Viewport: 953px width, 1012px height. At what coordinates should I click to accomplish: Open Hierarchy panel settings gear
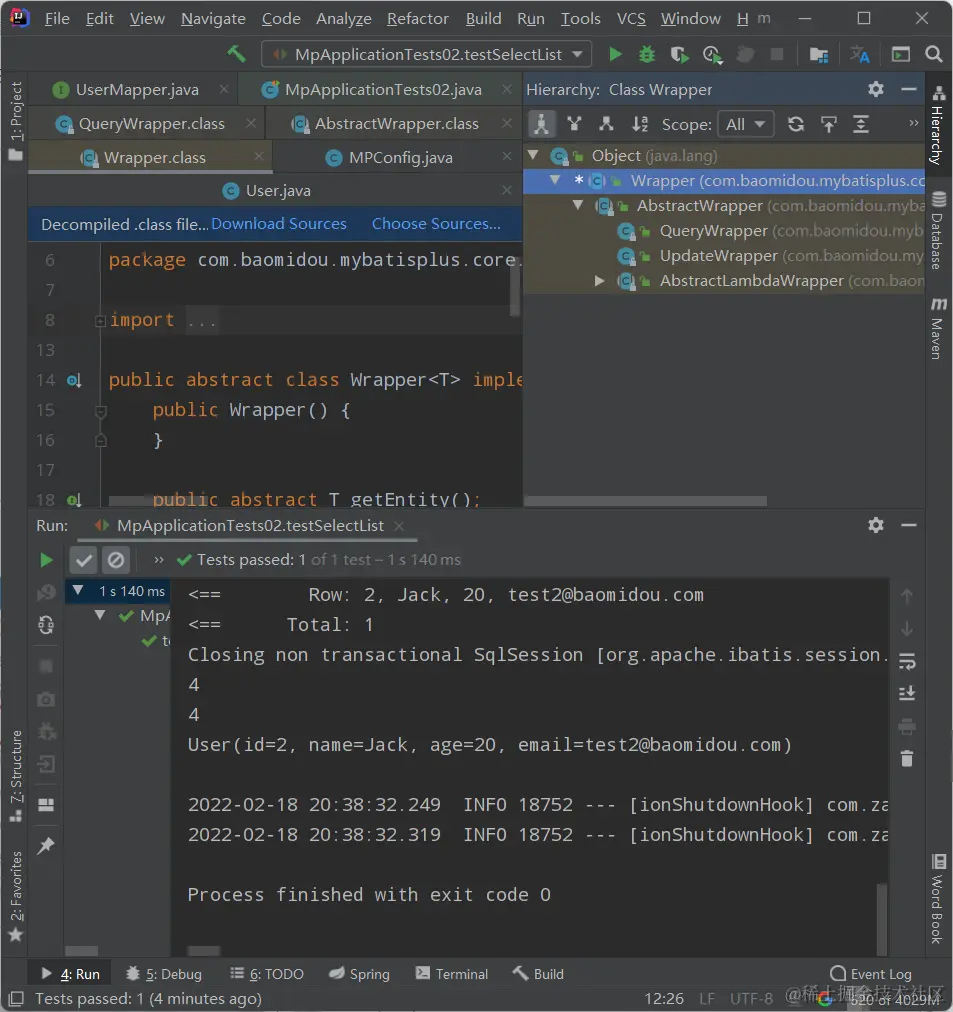[876, 89]
